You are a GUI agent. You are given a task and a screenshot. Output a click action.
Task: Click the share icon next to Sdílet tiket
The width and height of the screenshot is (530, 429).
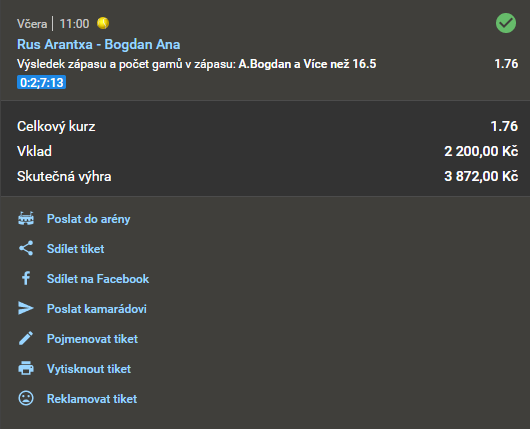26,248
